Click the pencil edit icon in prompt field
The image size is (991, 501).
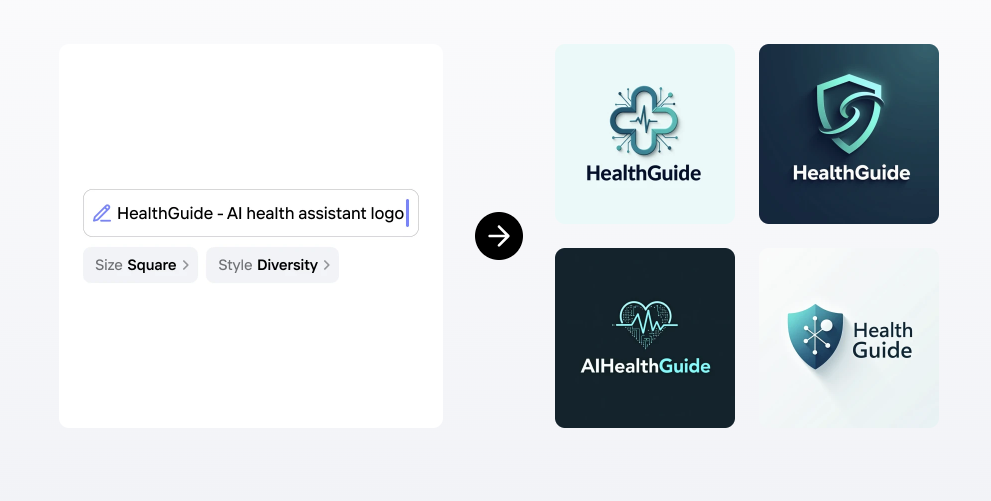point(102,213)
